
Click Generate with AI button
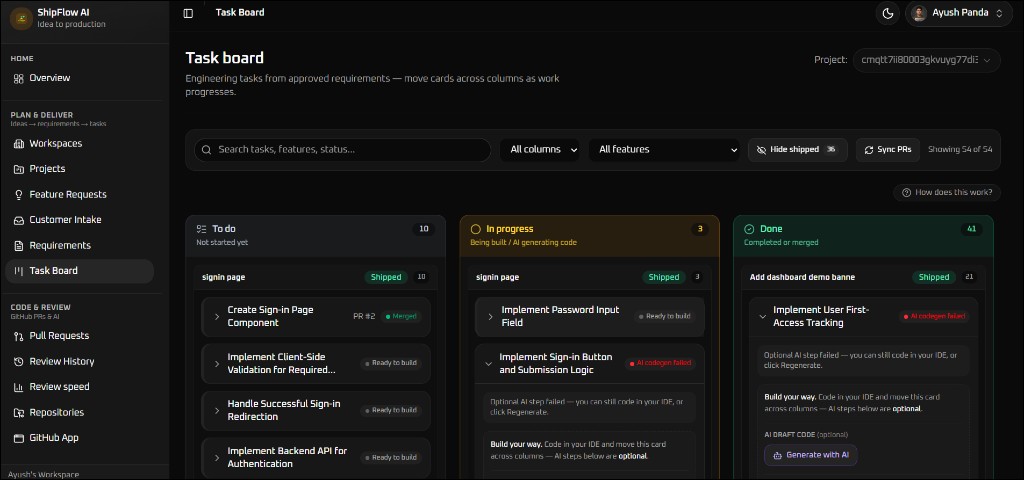(x=810, y=455)
